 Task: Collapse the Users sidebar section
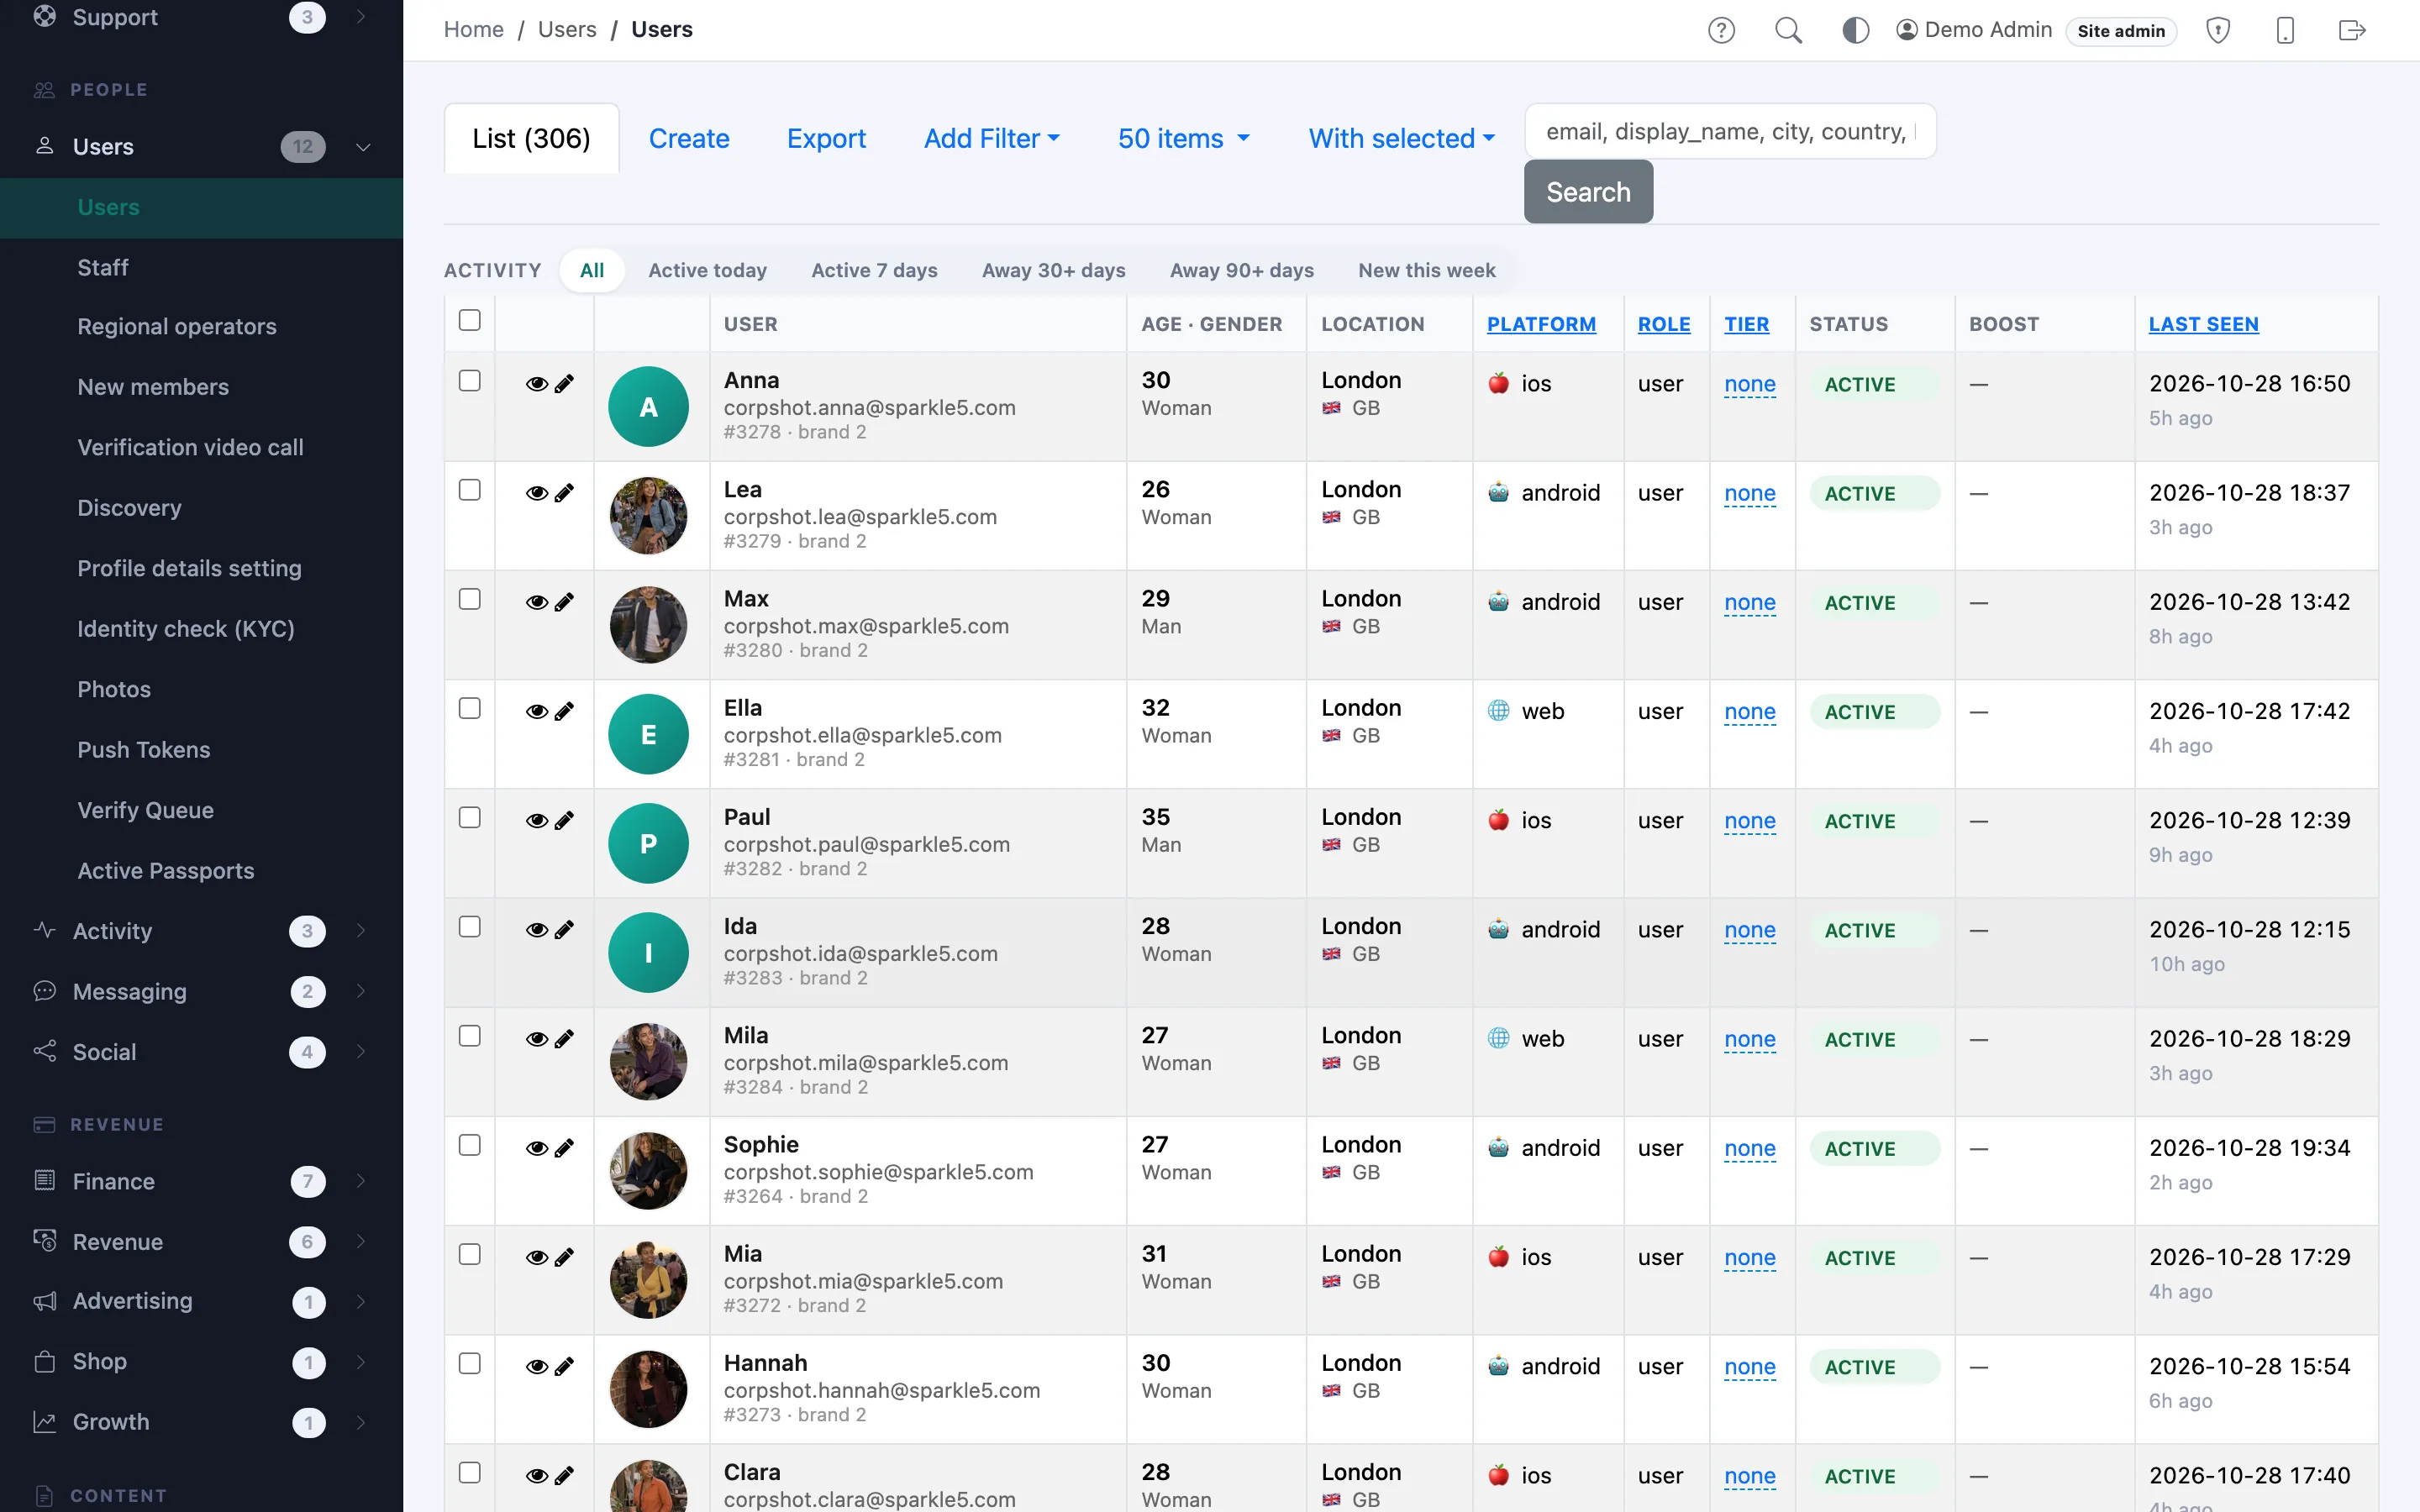tap(201, 147)
